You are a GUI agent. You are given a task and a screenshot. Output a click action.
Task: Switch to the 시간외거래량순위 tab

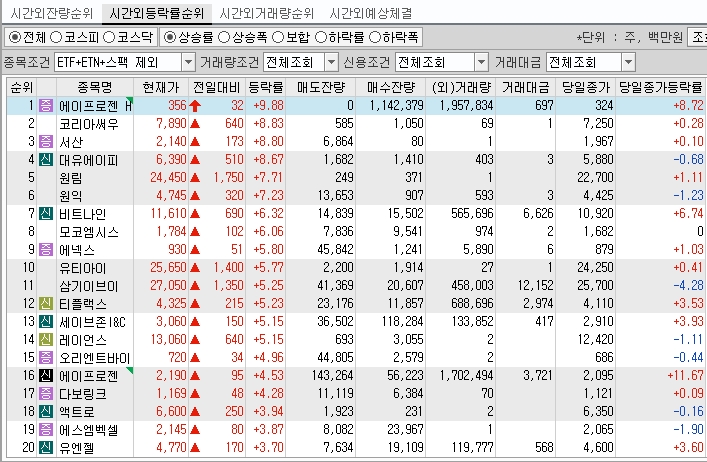(x=266, y=14)
